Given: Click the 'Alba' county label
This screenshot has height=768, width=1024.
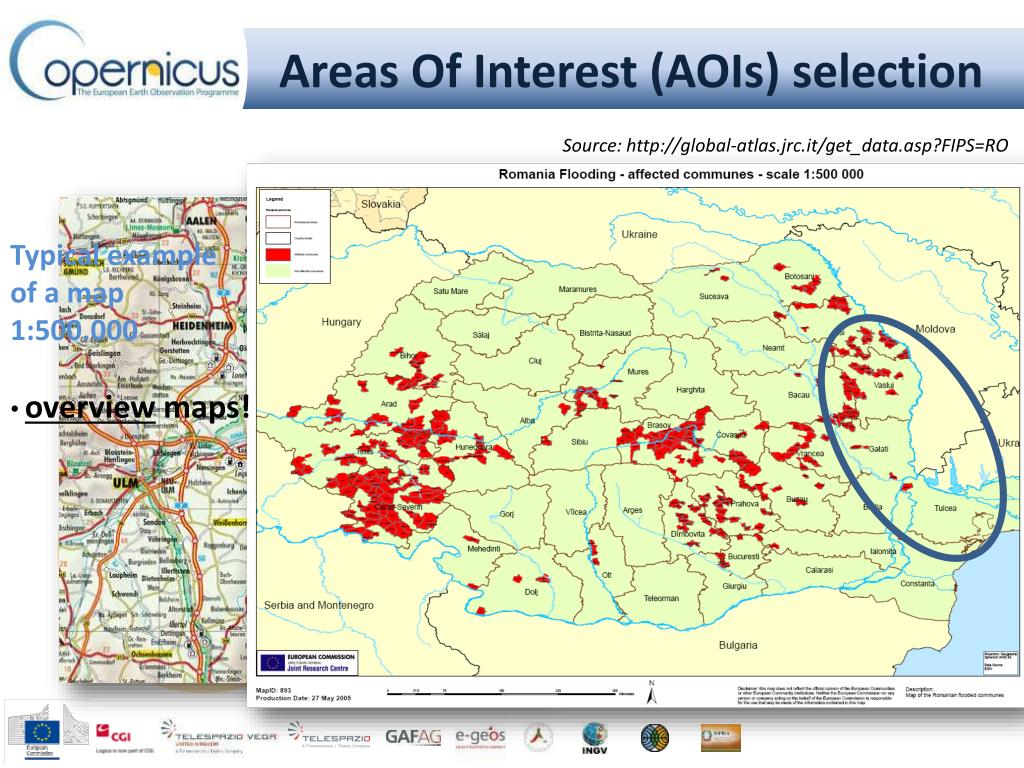Looking at the screenshot, I should tap(528, 421).
